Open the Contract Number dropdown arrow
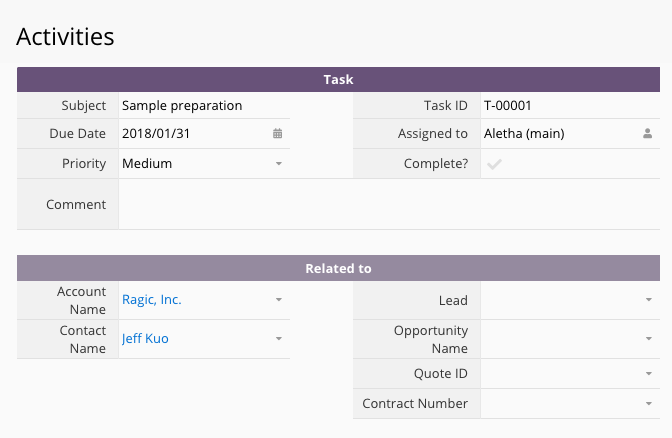The width and height of the screenshot is (672, 438). tap(648, 404)
